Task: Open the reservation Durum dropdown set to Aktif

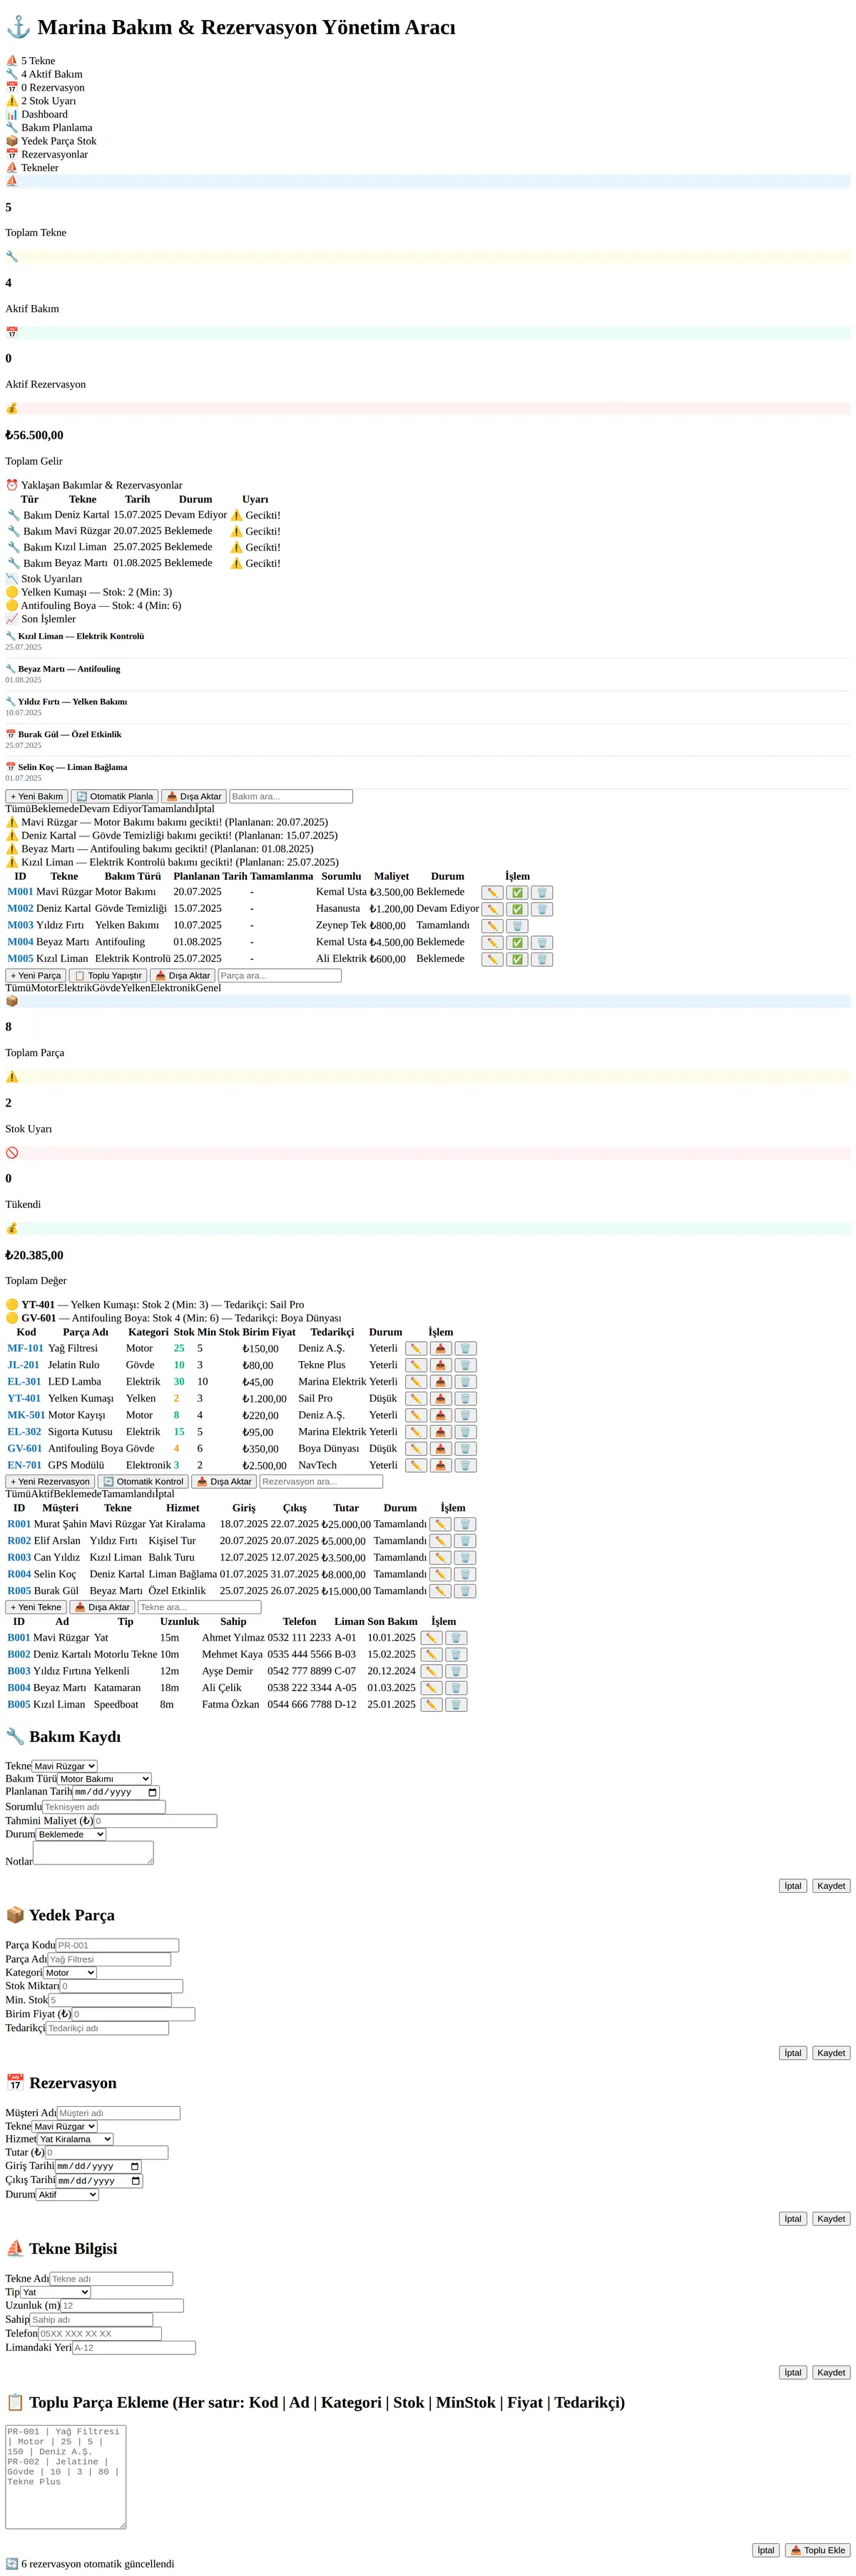Action: [x=67, y=2195]
